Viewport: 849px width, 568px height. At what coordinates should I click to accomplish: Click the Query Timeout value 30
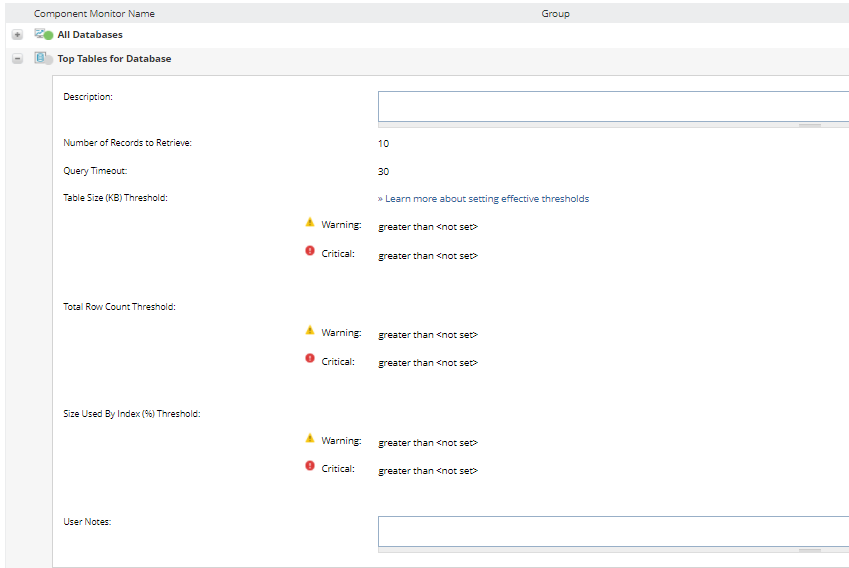[x=384, y=172]
